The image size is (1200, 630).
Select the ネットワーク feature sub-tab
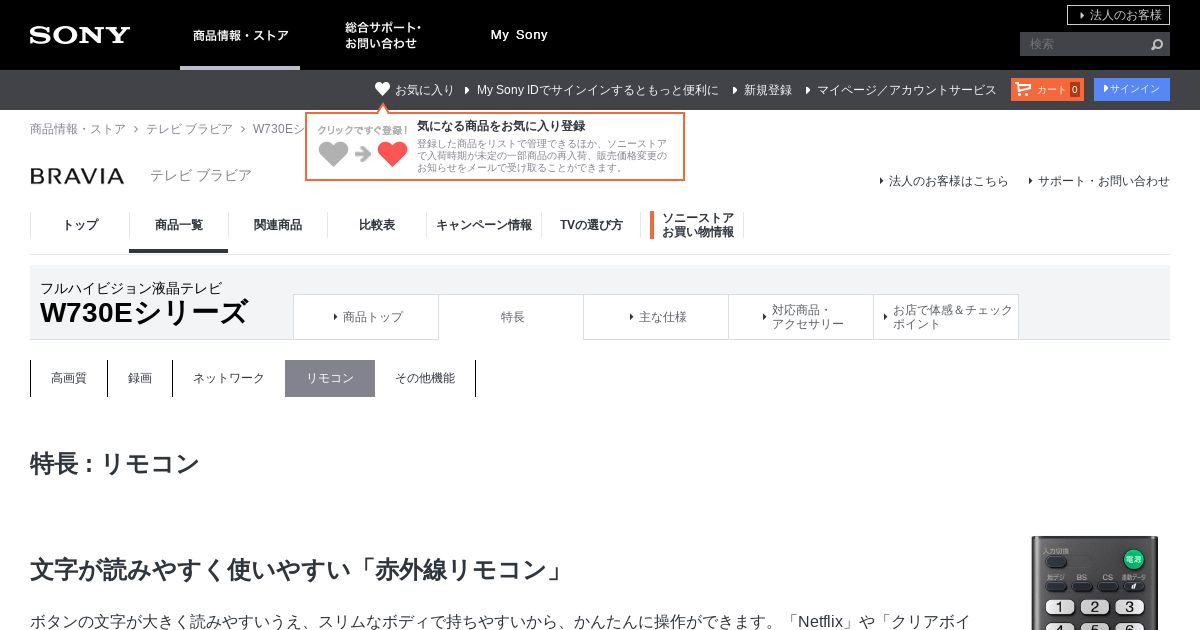point(229,378)
